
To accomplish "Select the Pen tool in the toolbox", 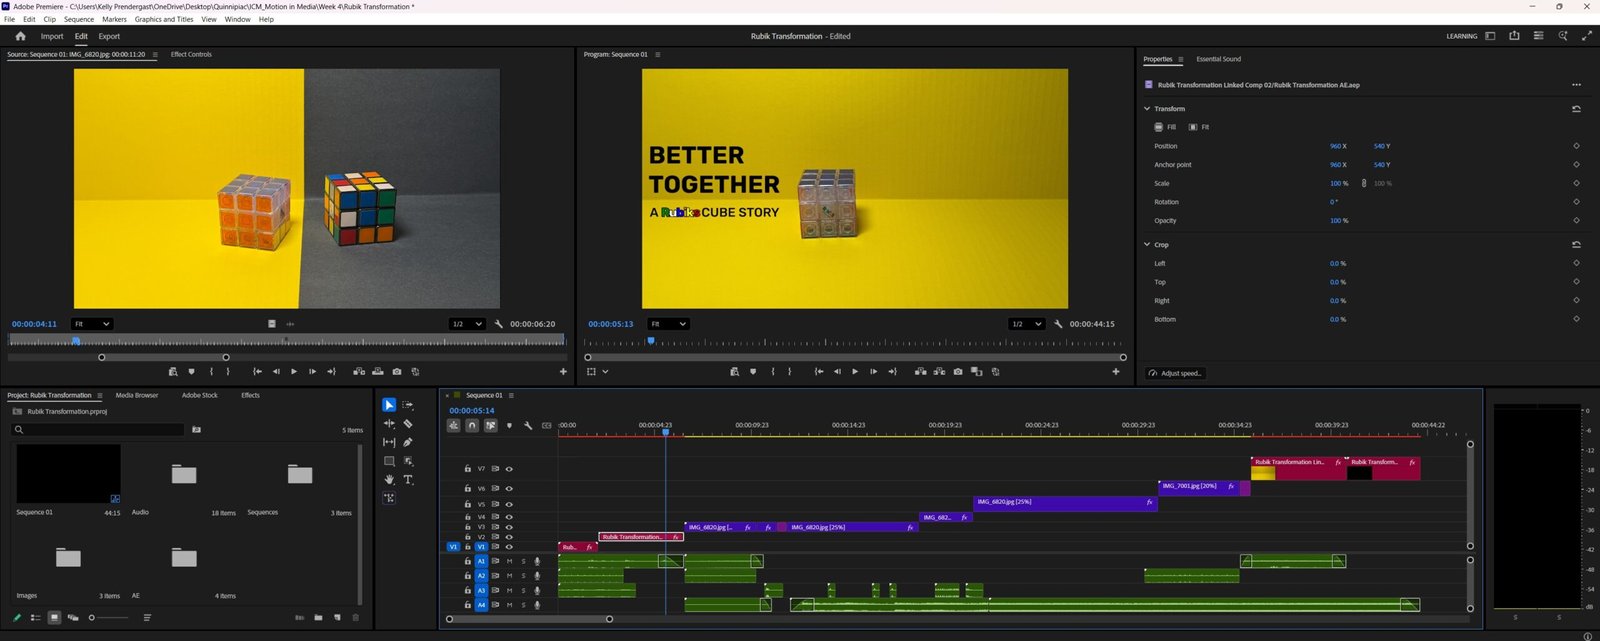I will coord(408,442).
